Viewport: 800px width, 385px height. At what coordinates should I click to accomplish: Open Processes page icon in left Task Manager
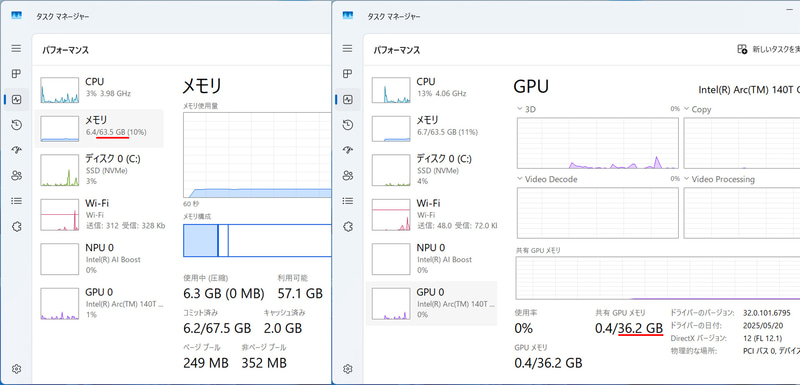pyautogui.click(x=16, y=73)
